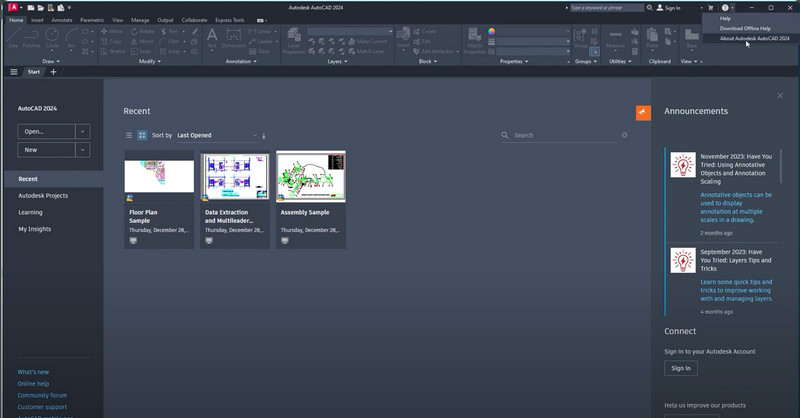Open the Recent search settings gear
Viewport: 800px width, 418px height.
[x=624, y=135]
